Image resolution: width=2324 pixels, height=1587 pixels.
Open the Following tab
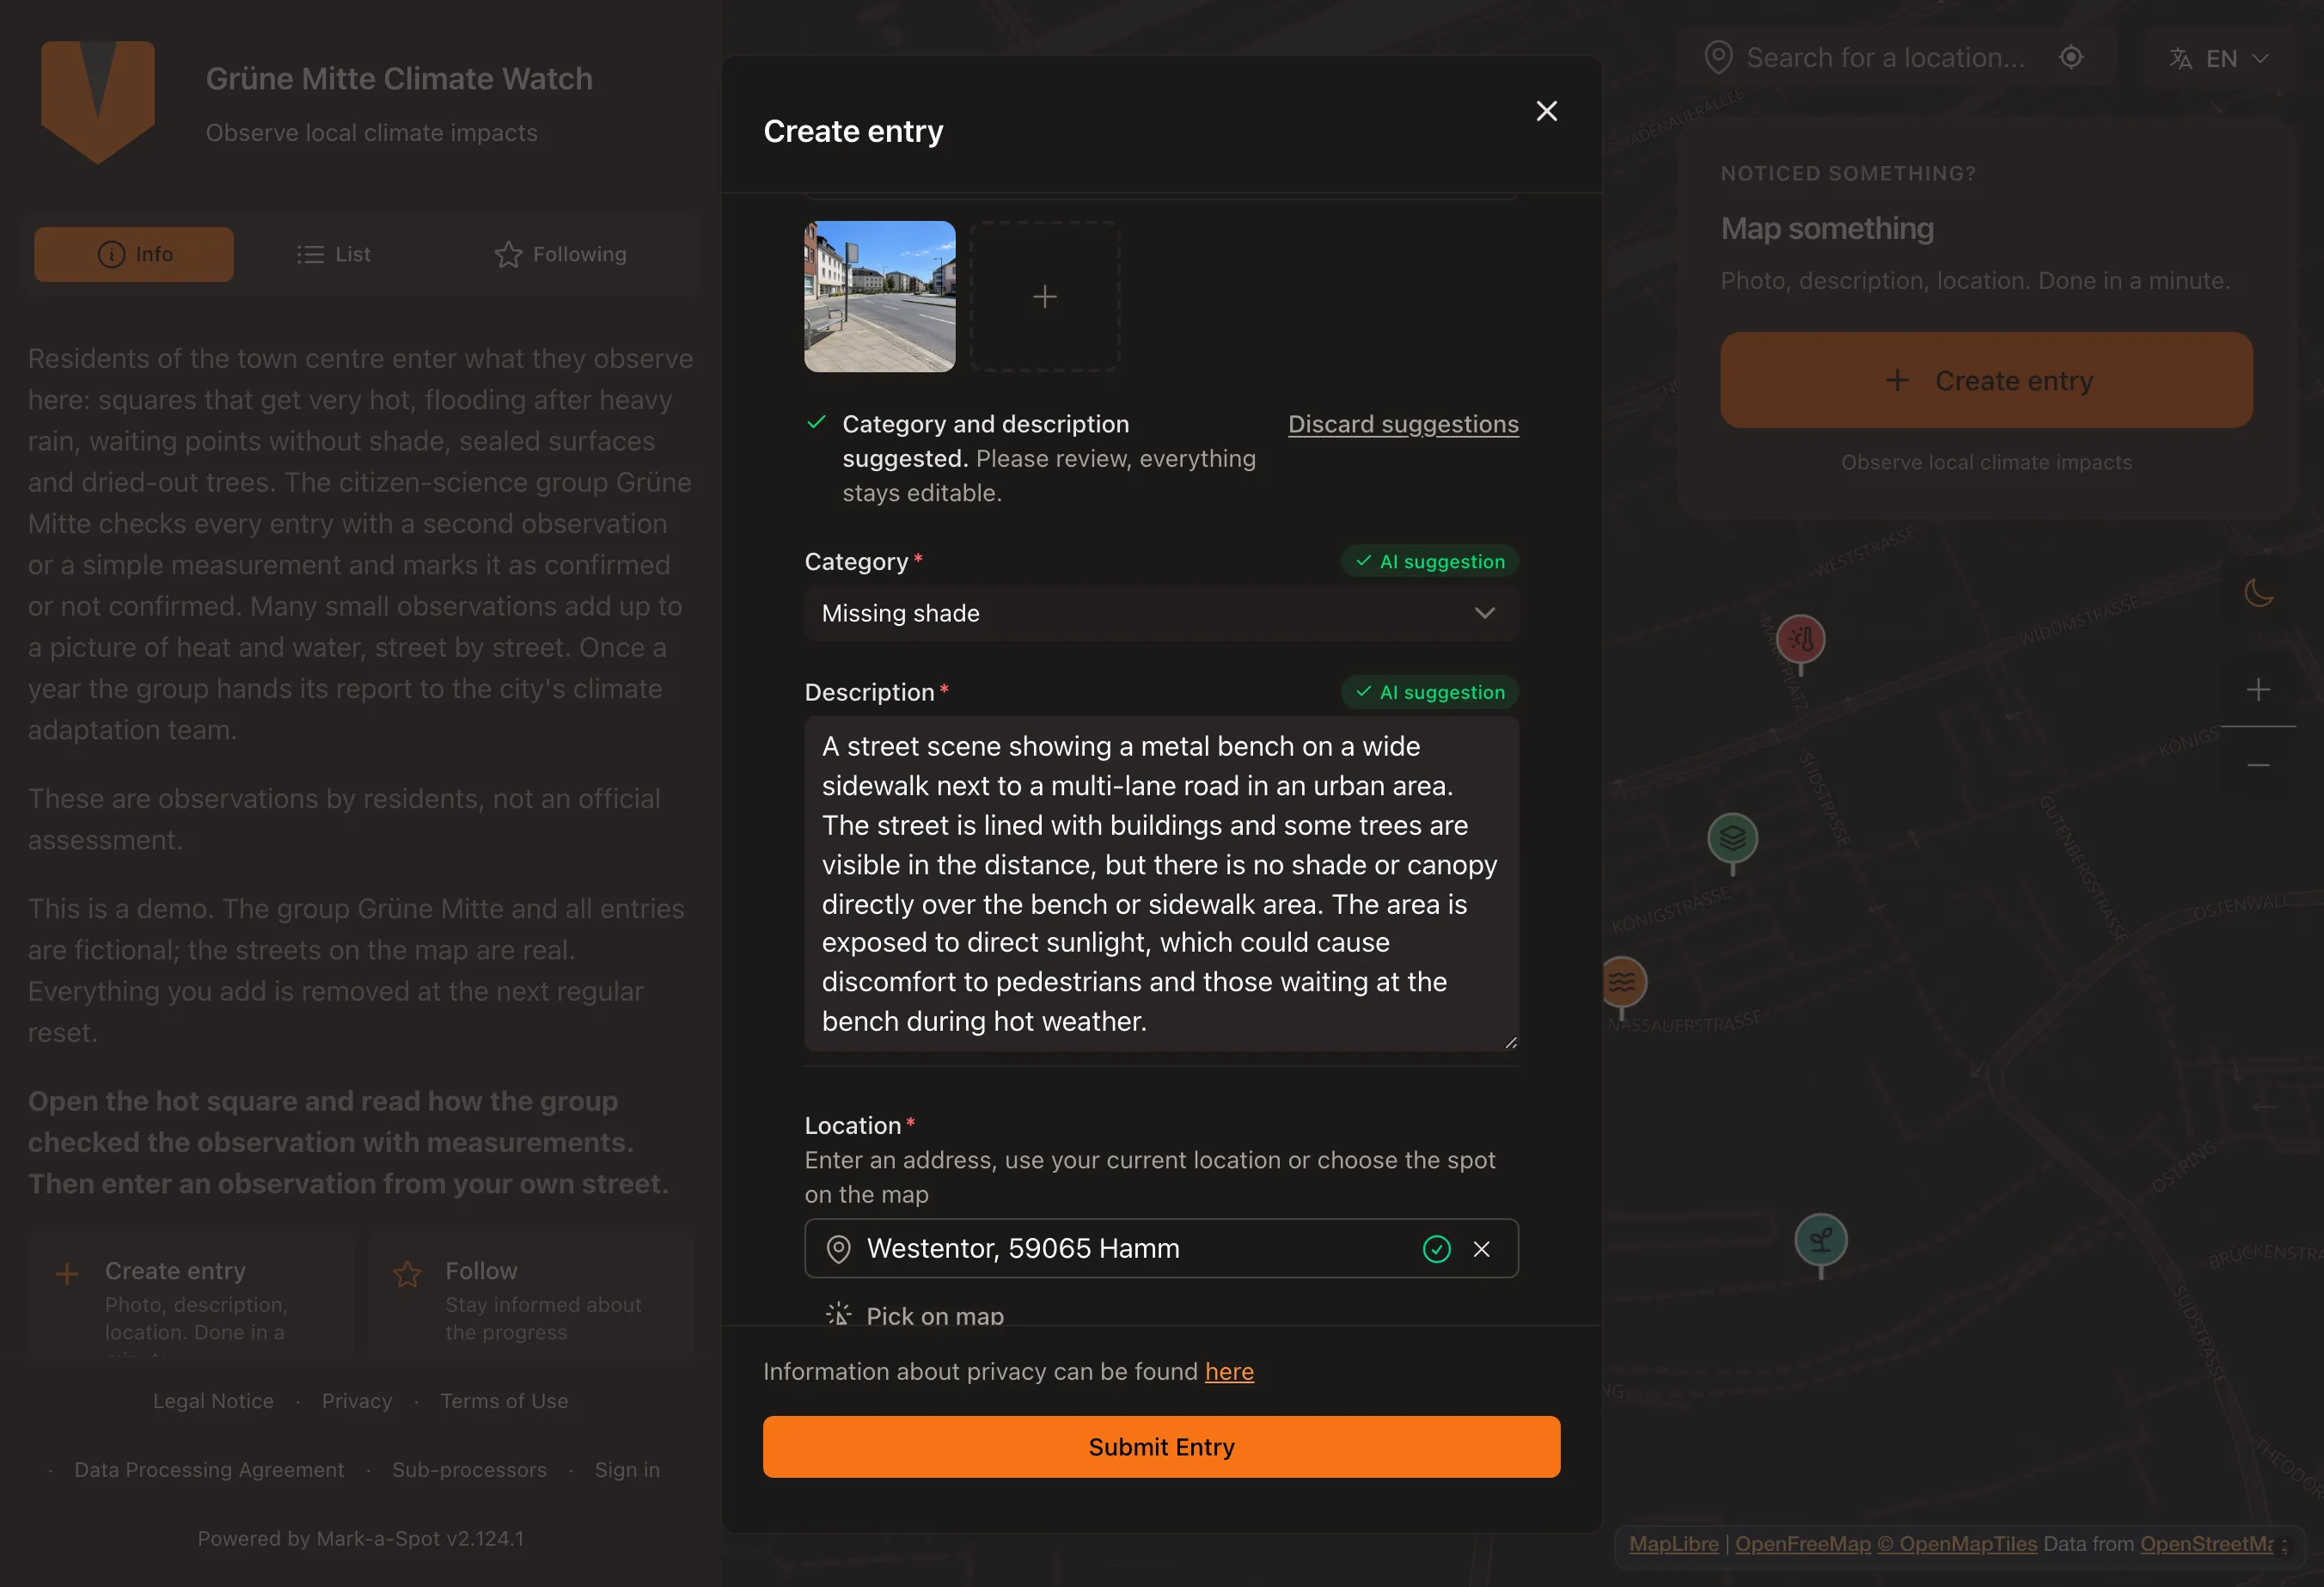click(x=561, y=254)
